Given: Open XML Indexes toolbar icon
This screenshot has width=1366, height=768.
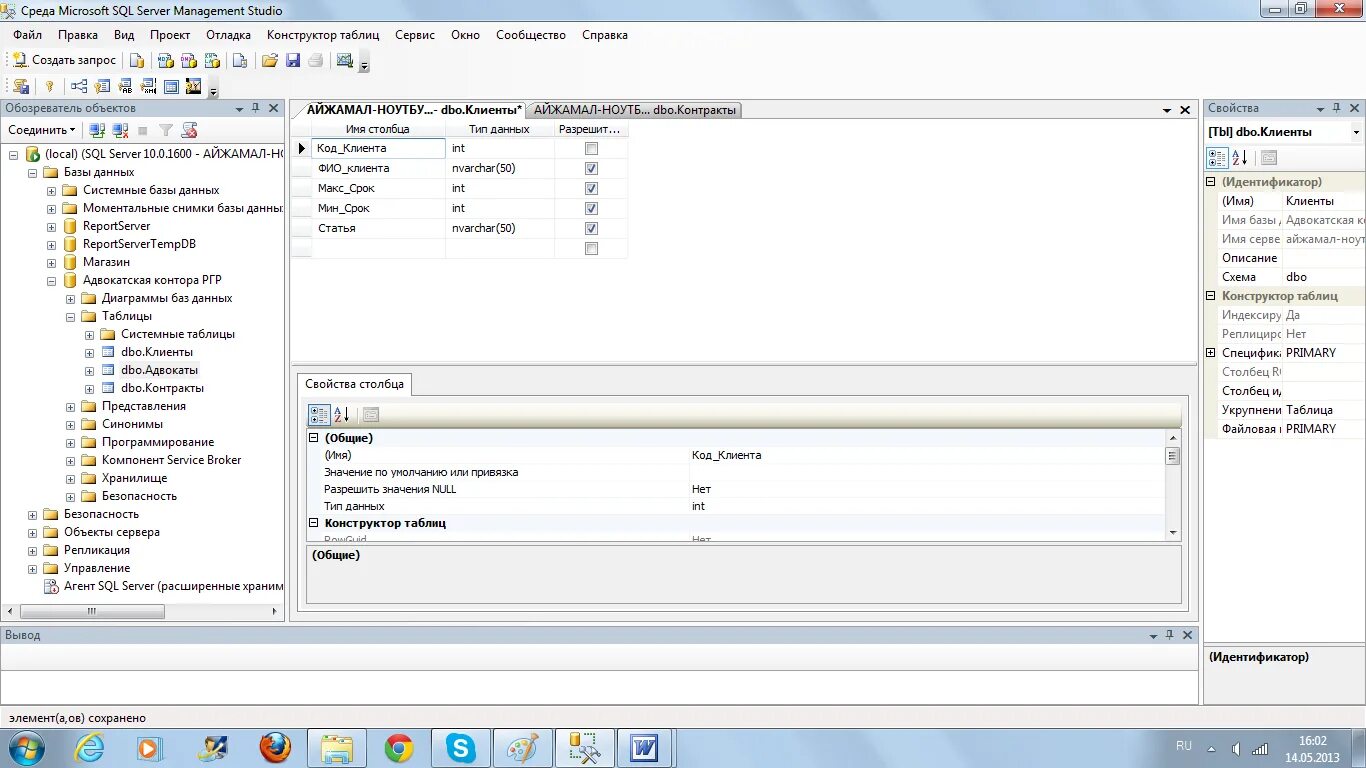Looking at the screenshot, I should coord(148,86).
